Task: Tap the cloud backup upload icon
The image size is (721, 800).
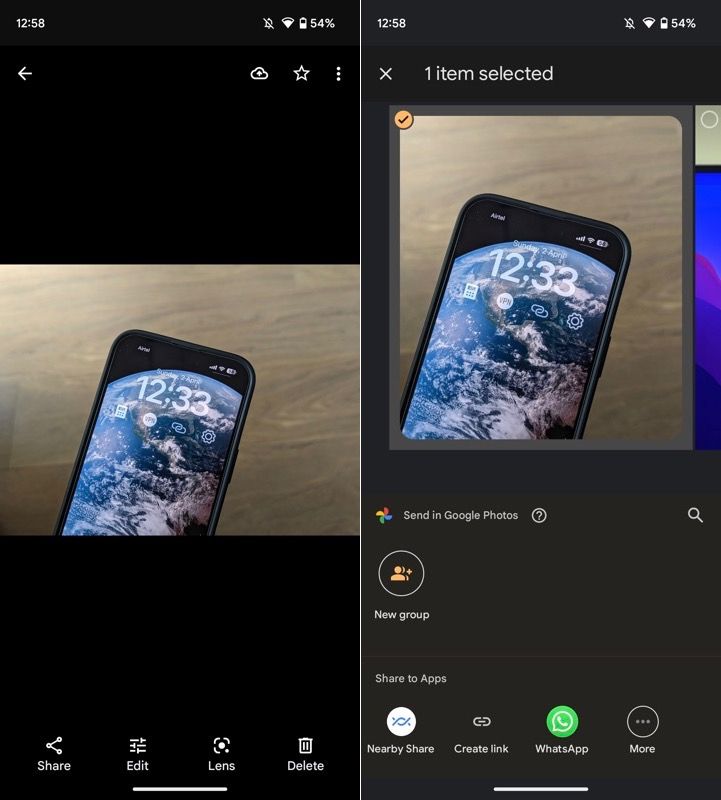Action: pos(259,73)
